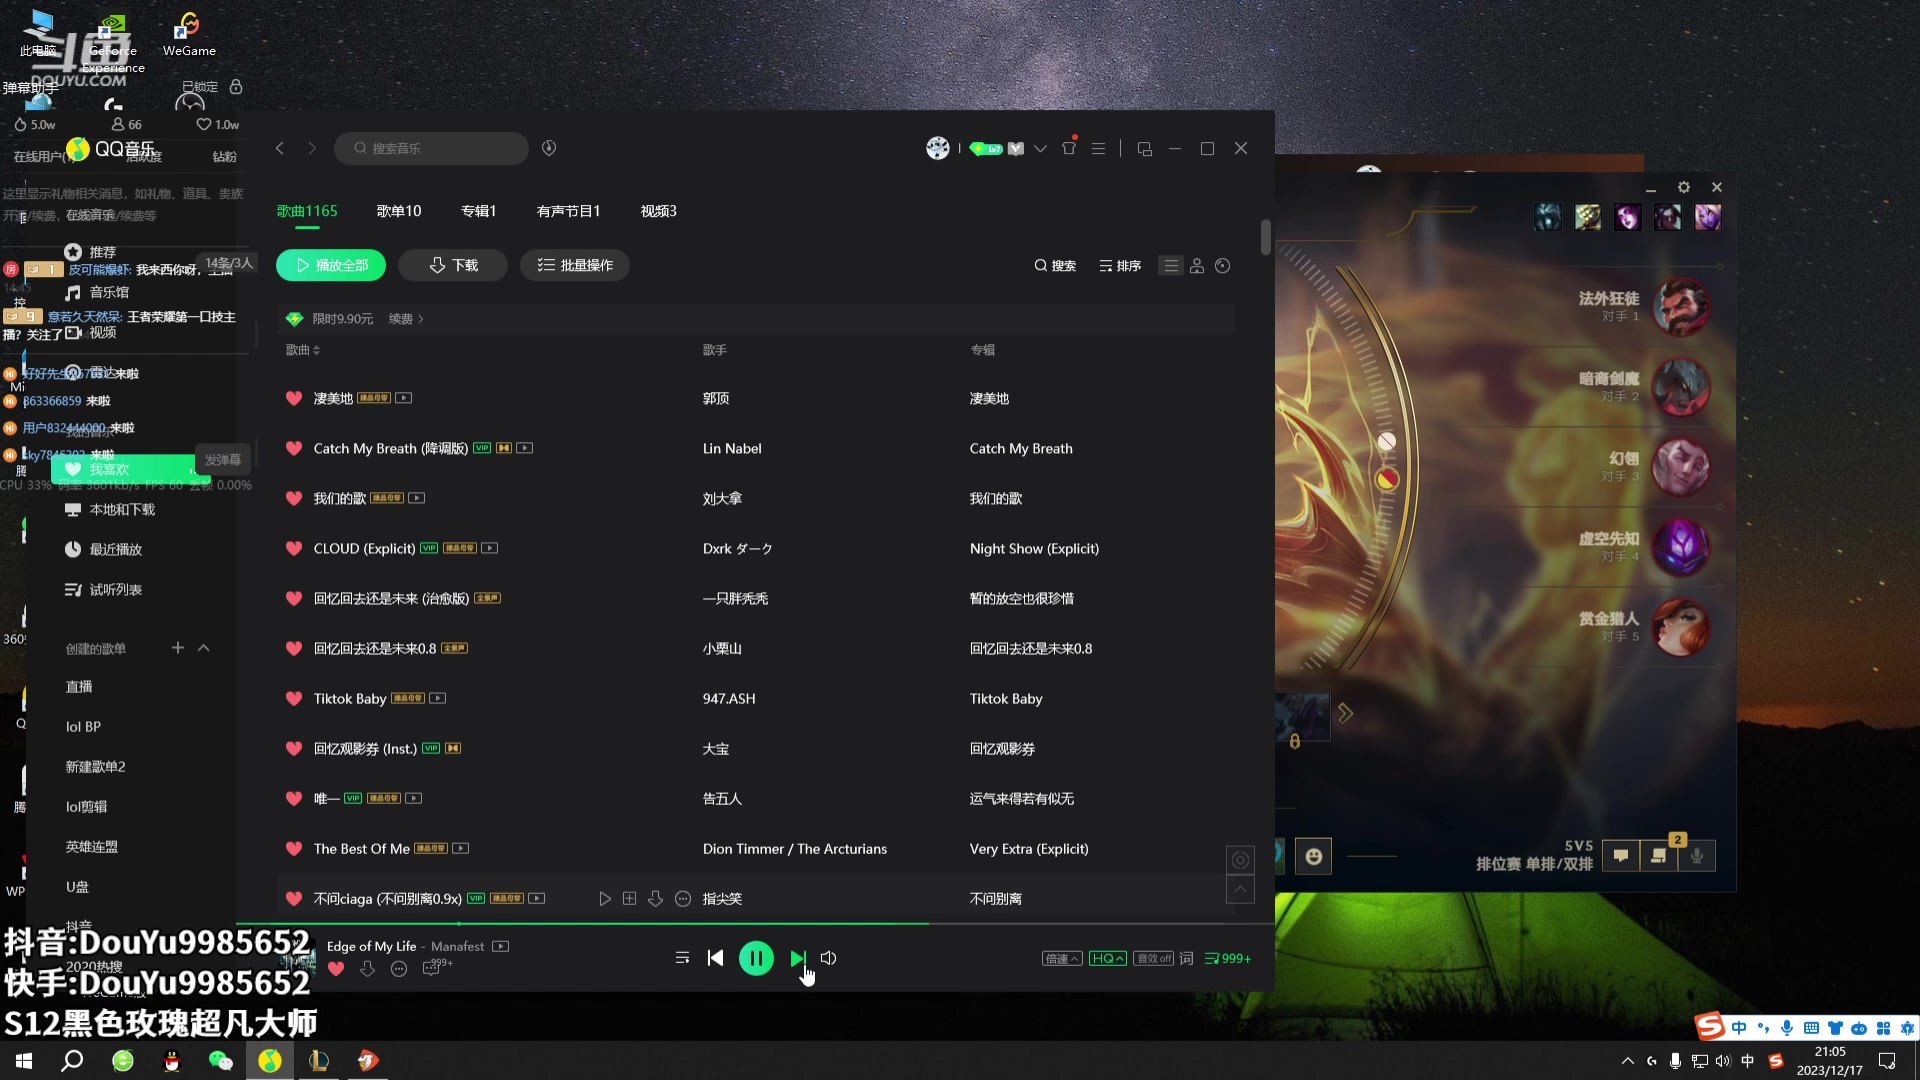Toggle the 音效 off sound effect switch
The width and height of the screenshot is (1920, 1080).
pyautogui.click(x=1153, y=958)
